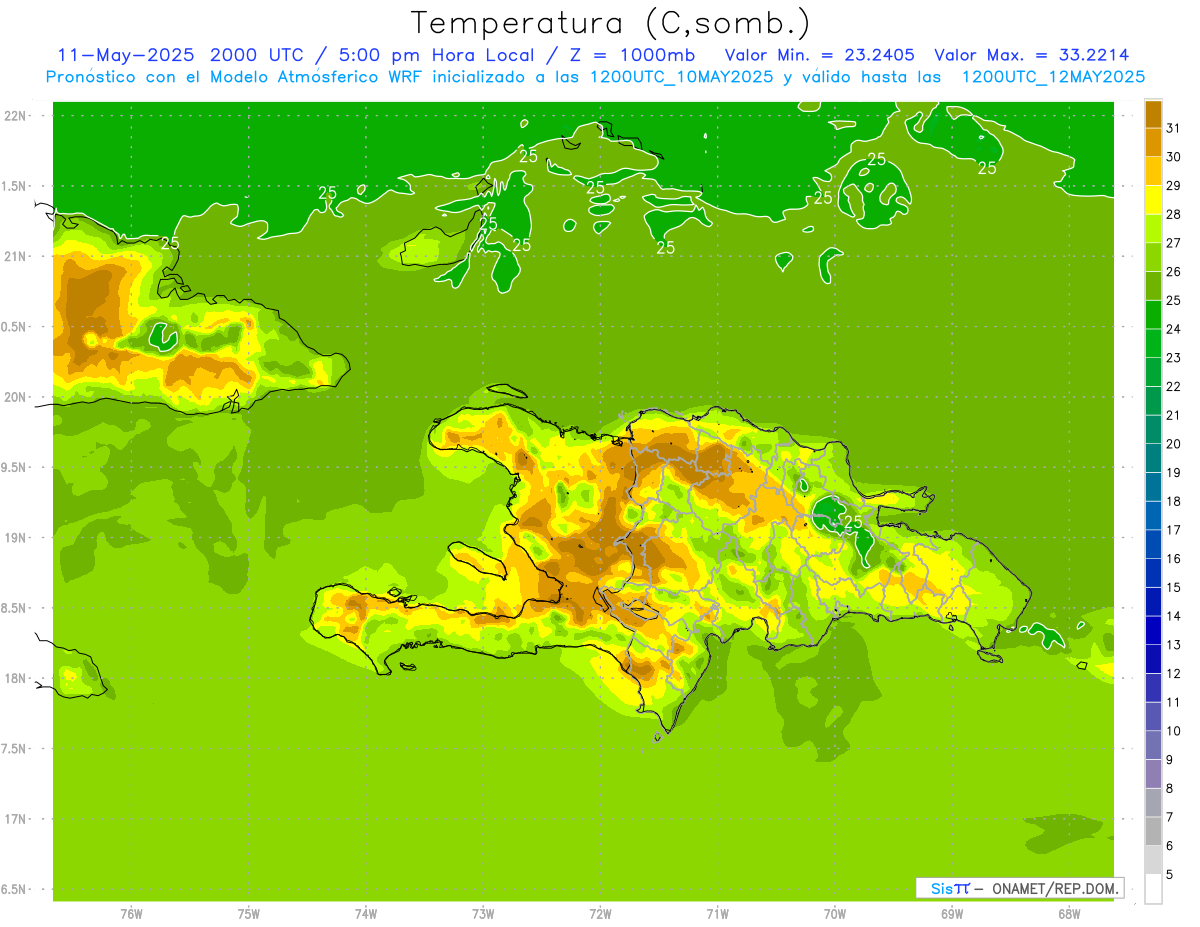Click the 7.5N latitude label
This screenshot has height=927, width=1200.
coord(15,749)
